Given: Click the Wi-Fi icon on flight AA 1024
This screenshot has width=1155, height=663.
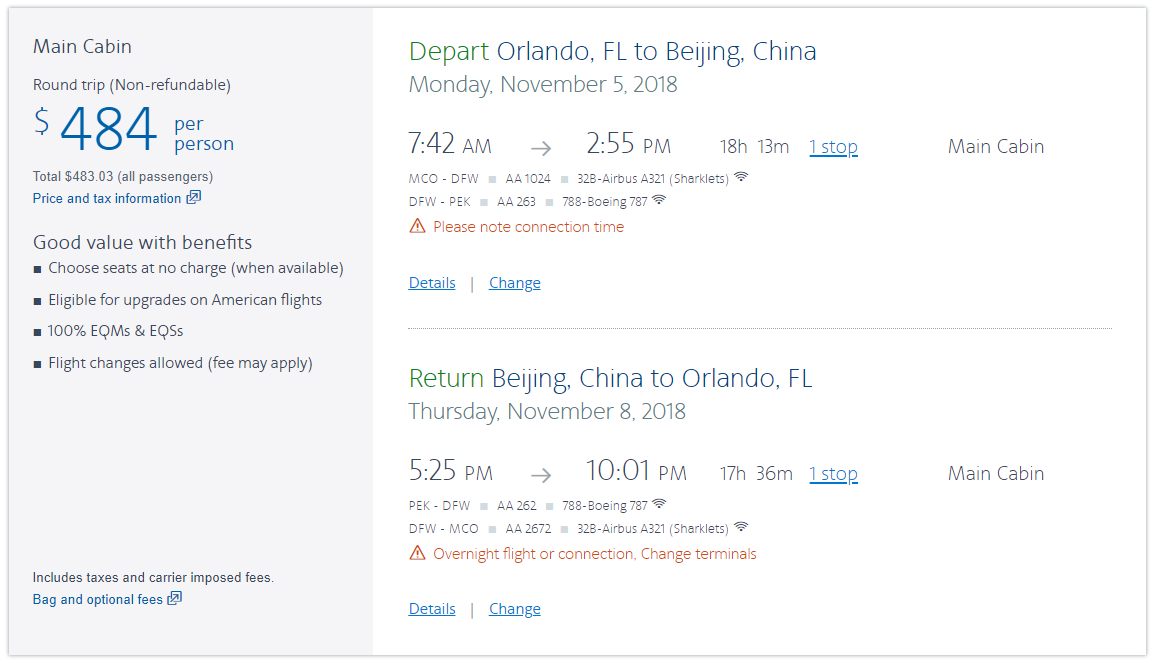Looking at the screenshot, I should (741, 177).
